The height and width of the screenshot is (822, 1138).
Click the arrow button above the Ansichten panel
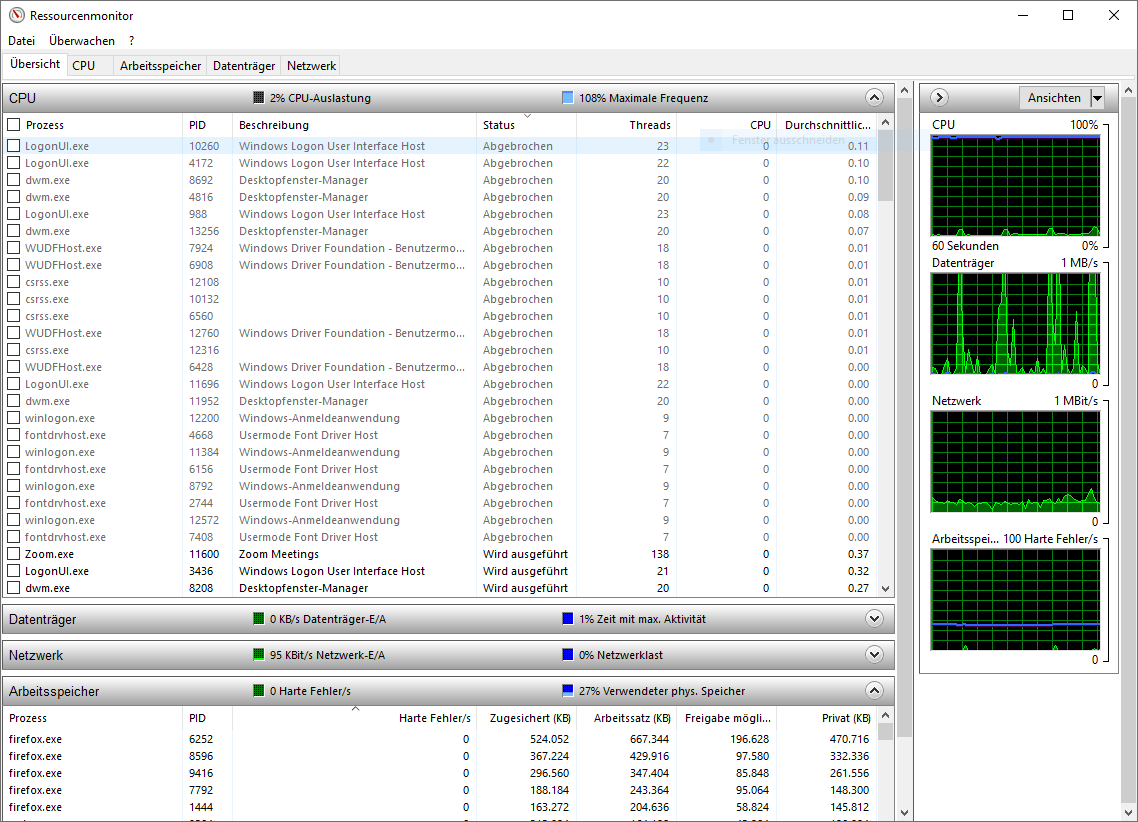938,97
